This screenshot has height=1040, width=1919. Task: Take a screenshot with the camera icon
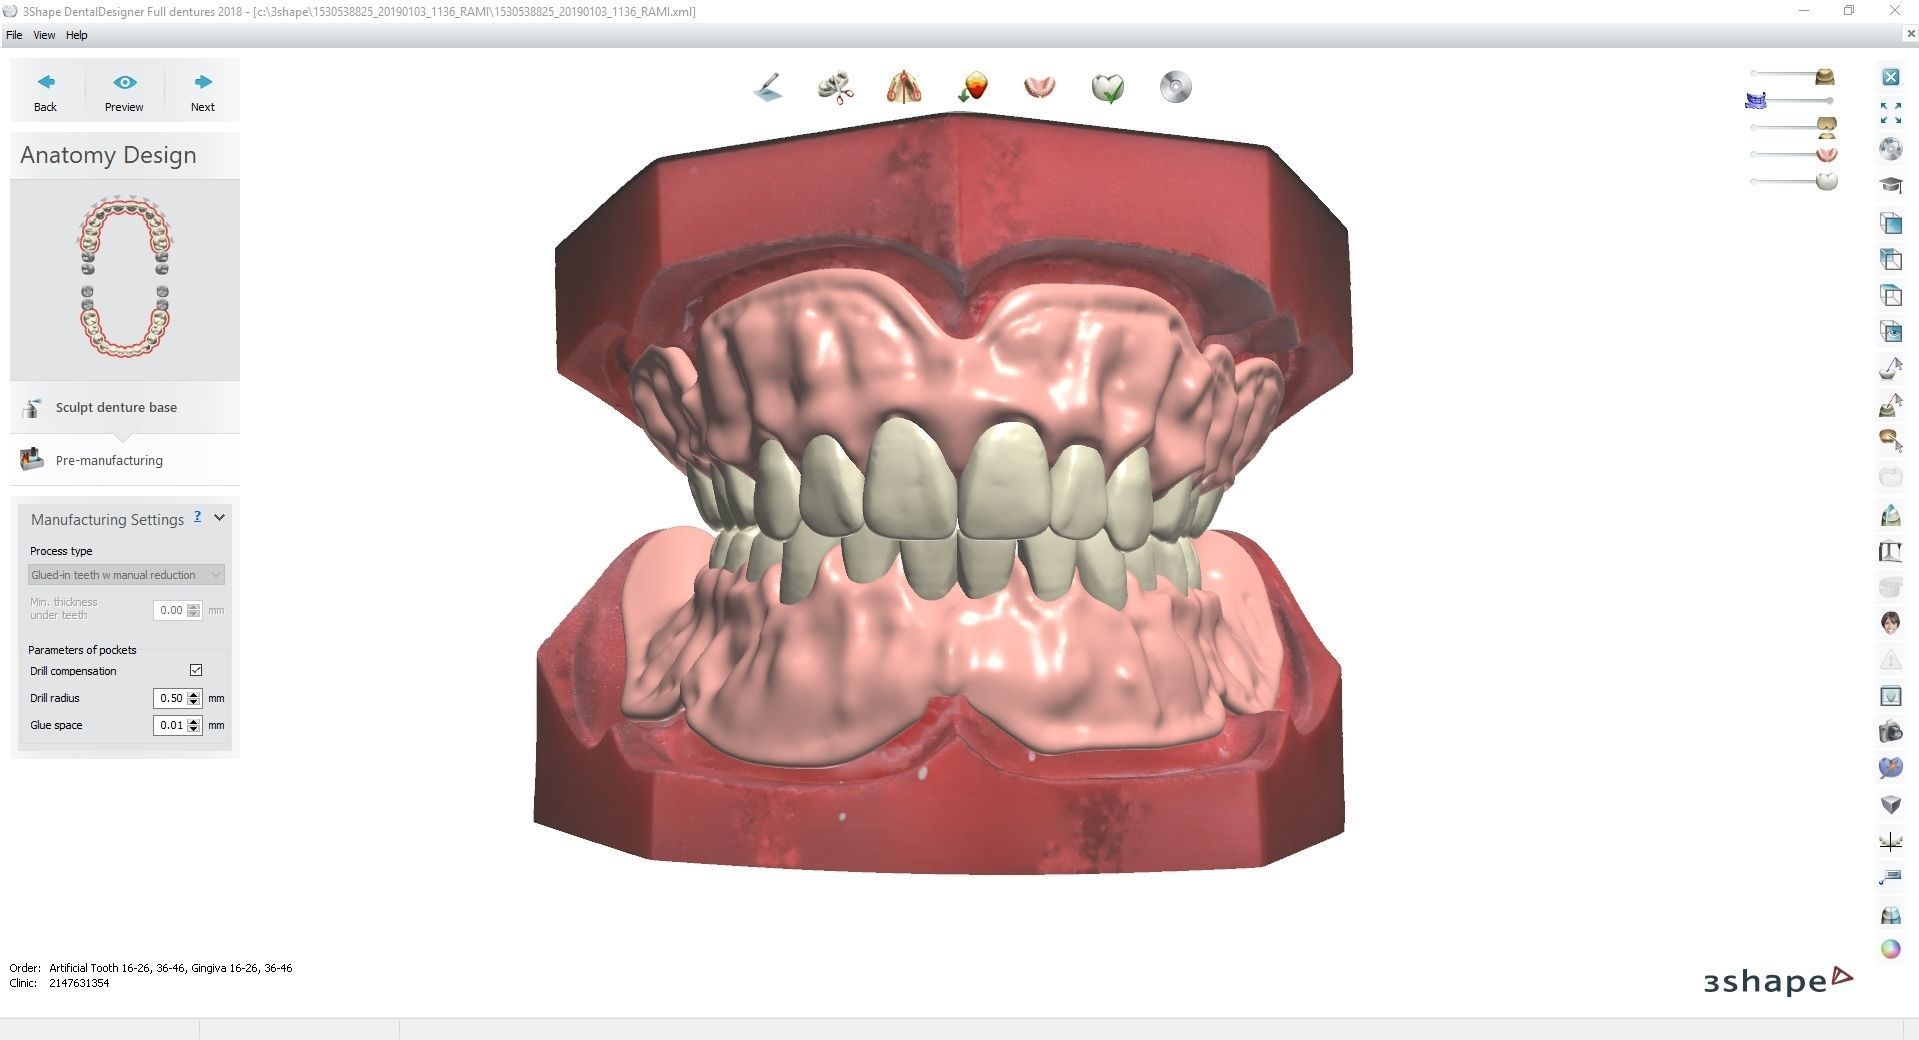point(1891,732)
